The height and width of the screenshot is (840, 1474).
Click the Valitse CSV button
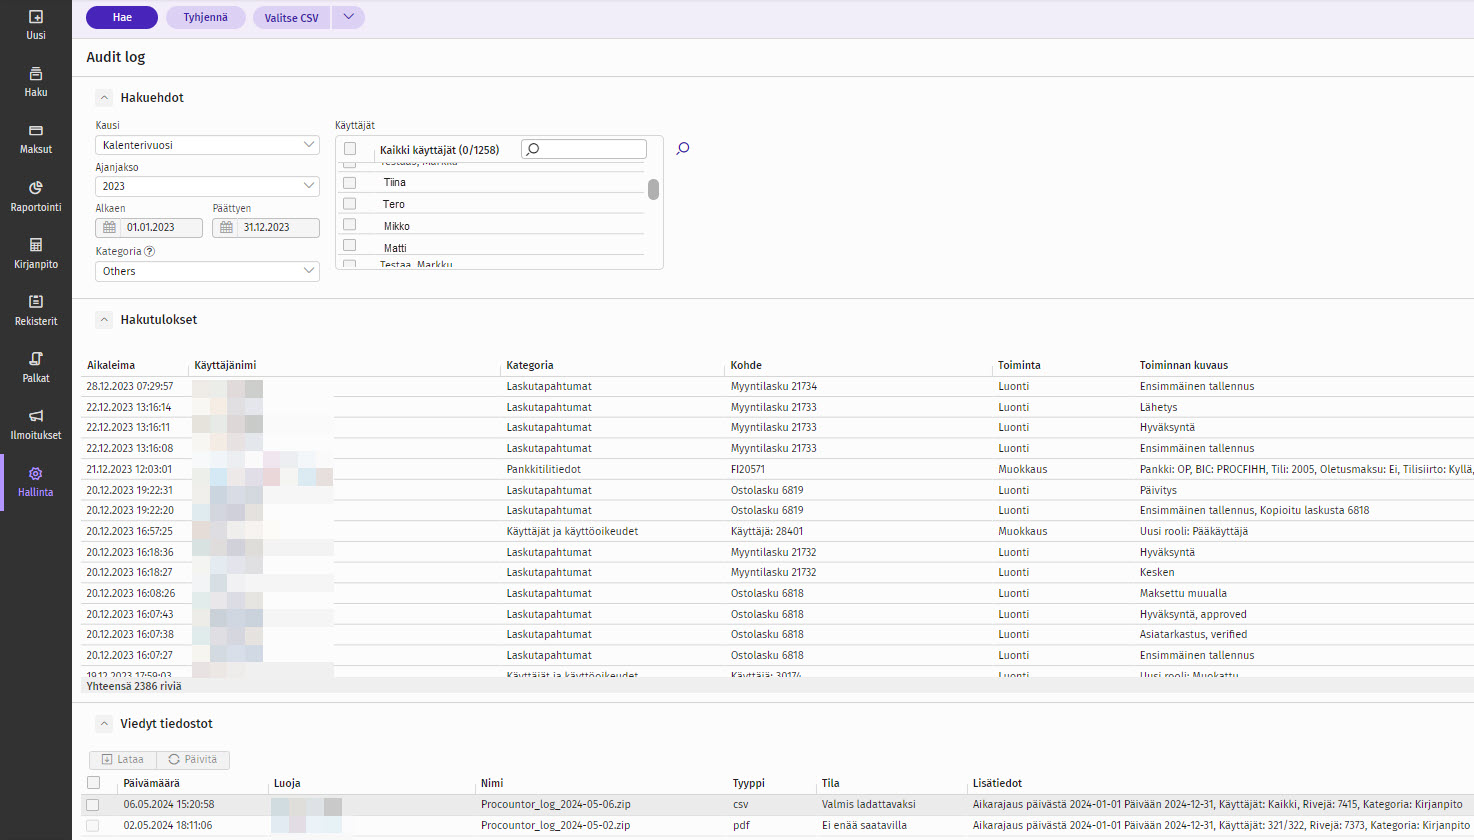pos(292,17)
